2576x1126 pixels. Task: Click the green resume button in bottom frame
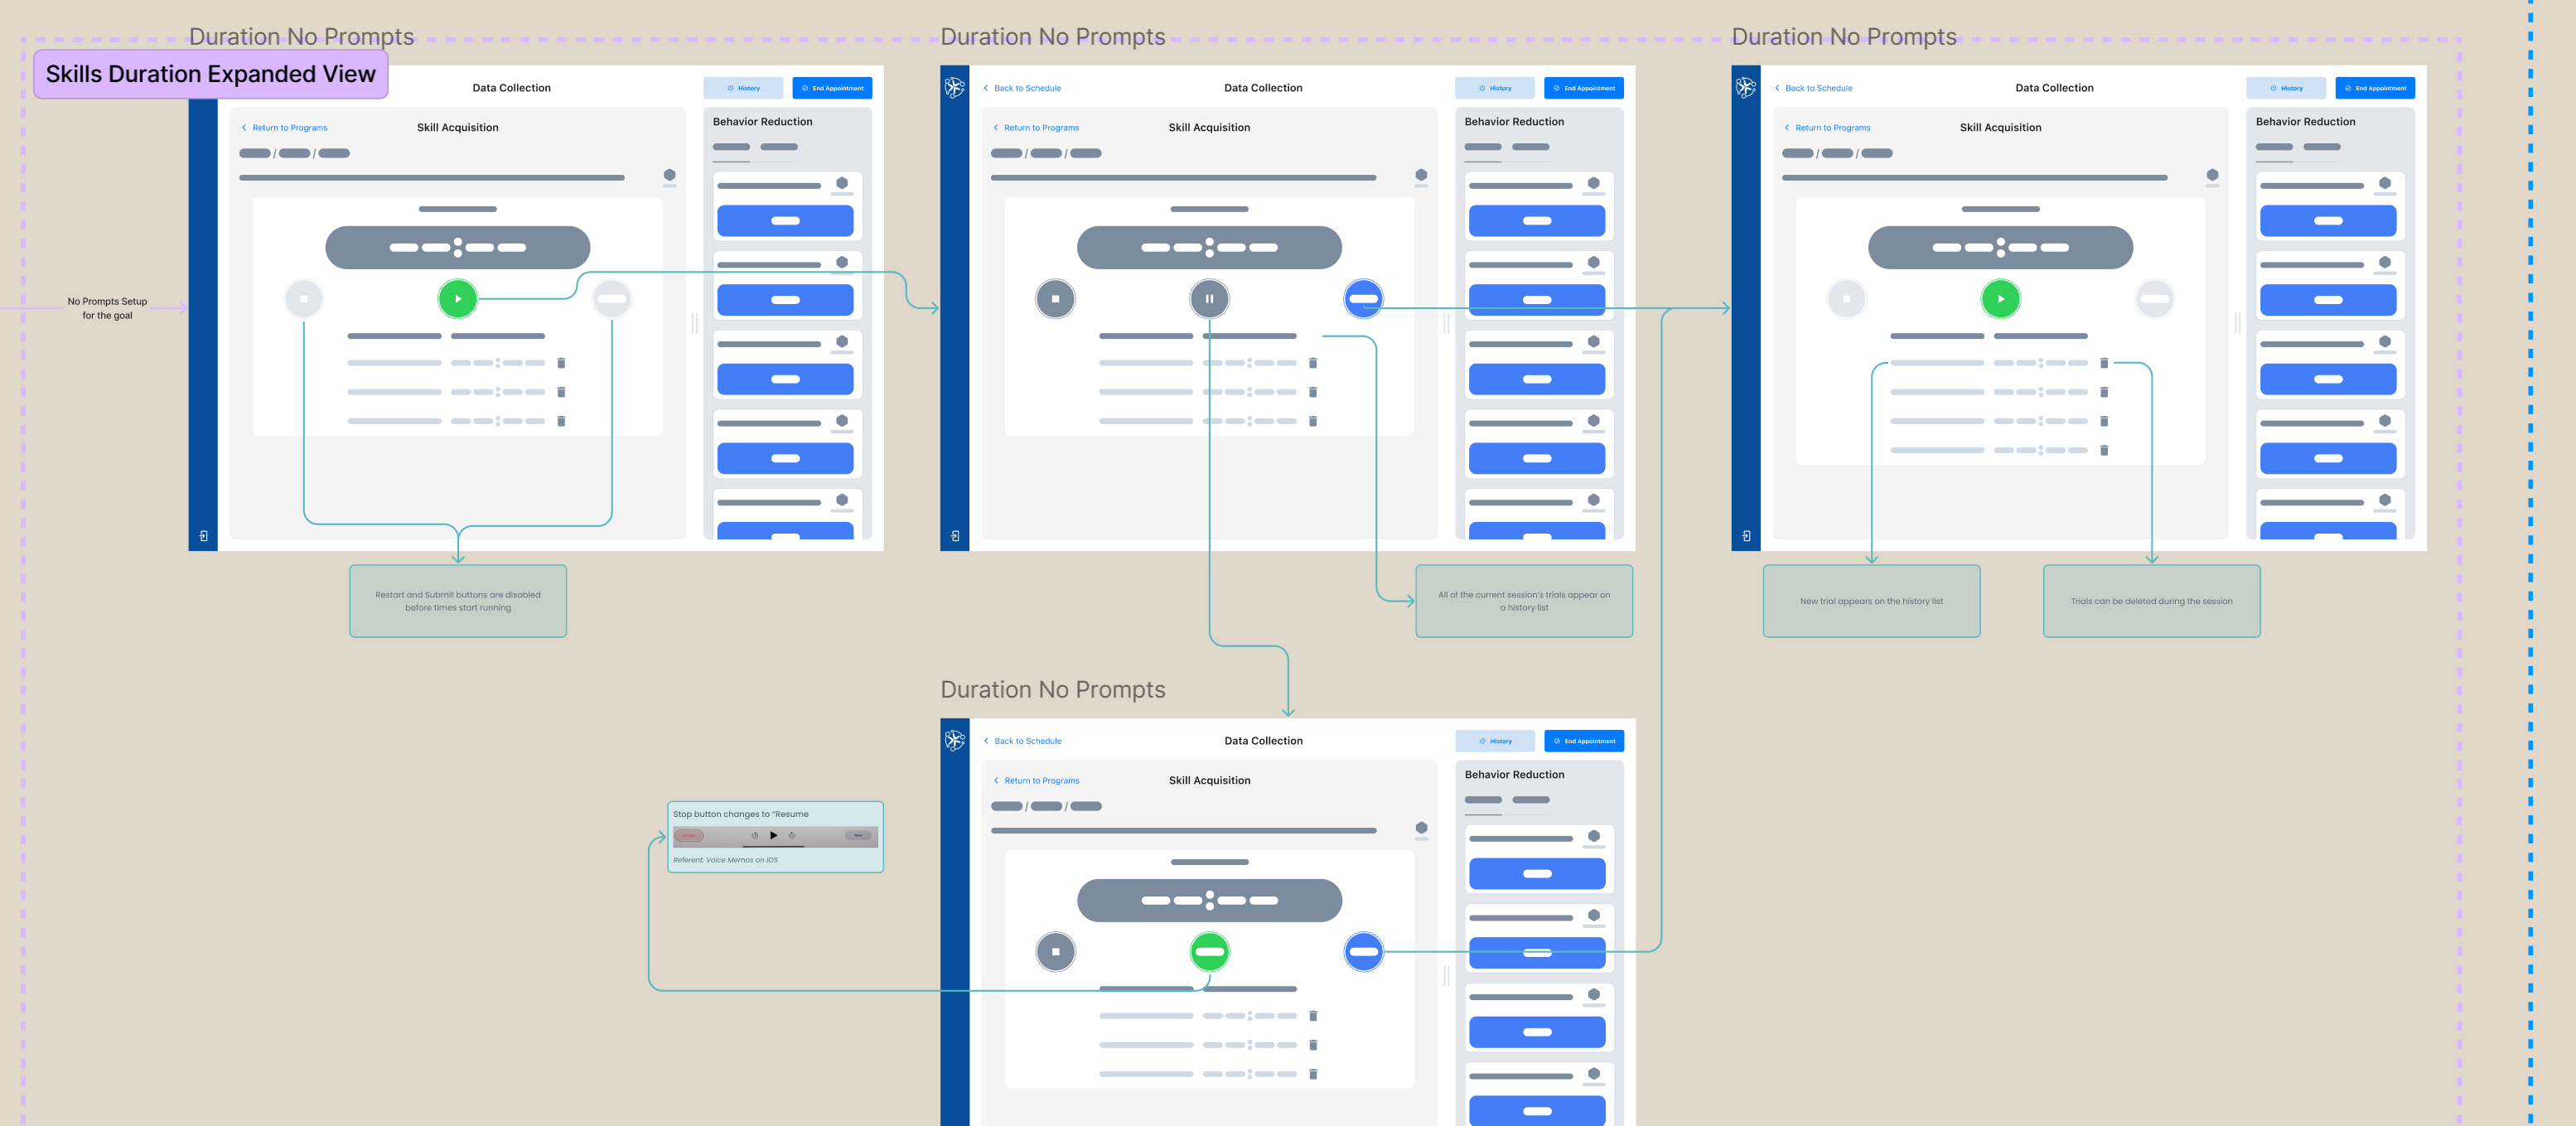point(1209,951)
